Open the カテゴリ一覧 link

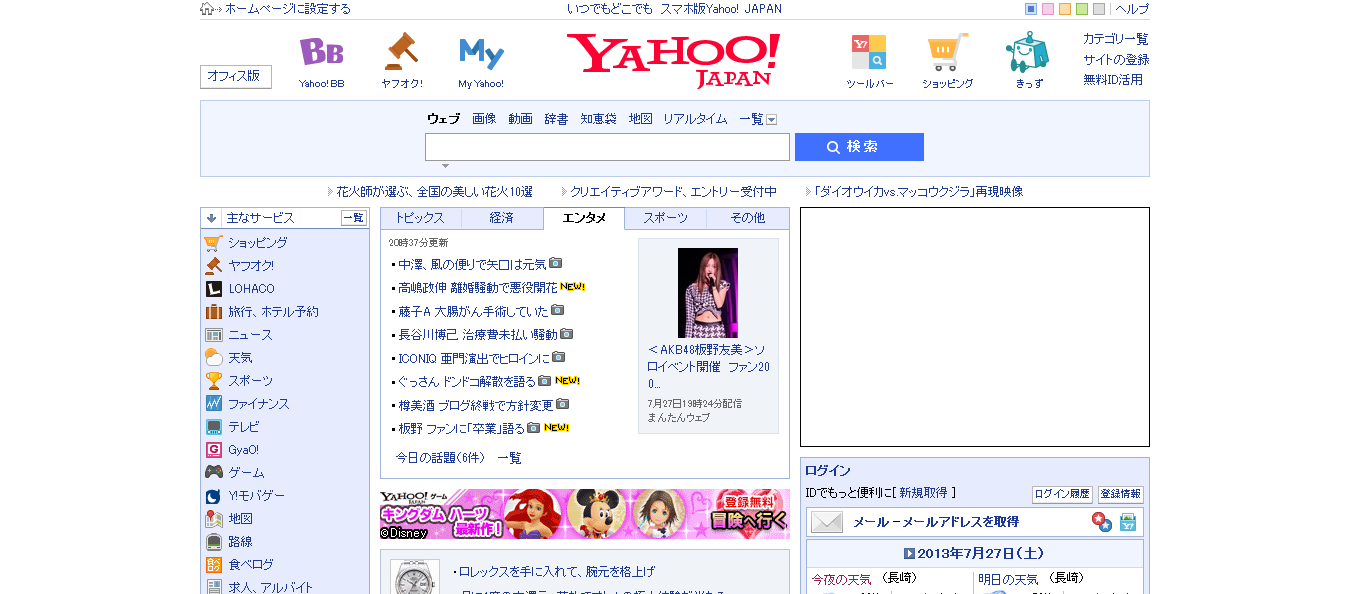tap(1116, 39)
